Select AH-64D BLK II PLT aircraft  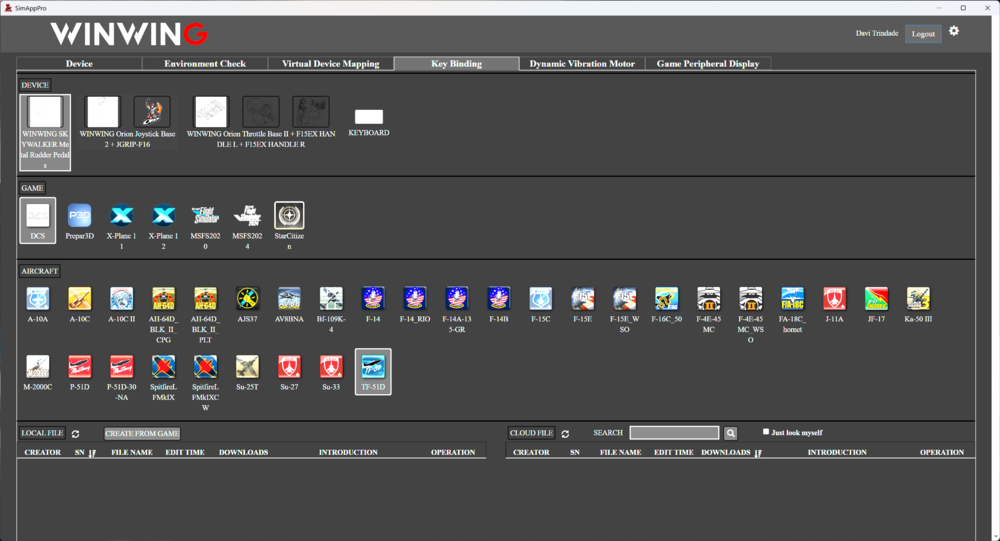(x=205, y=299)
